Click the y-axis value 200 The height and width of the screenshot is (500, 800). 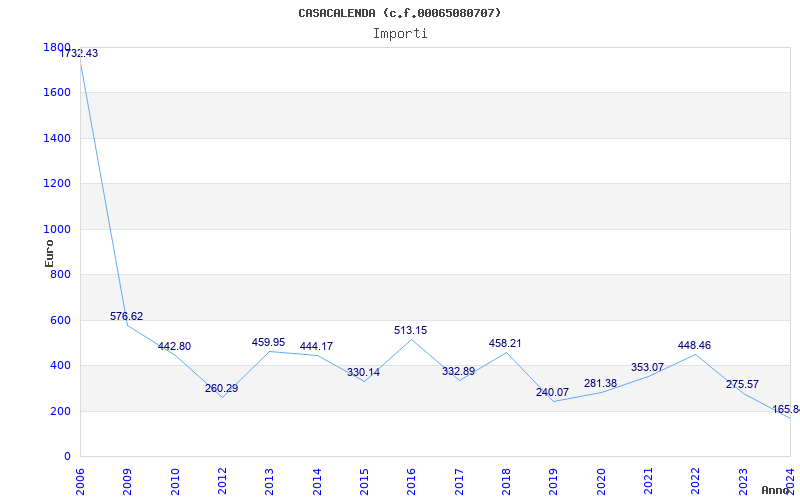click(x=60, y=411)
